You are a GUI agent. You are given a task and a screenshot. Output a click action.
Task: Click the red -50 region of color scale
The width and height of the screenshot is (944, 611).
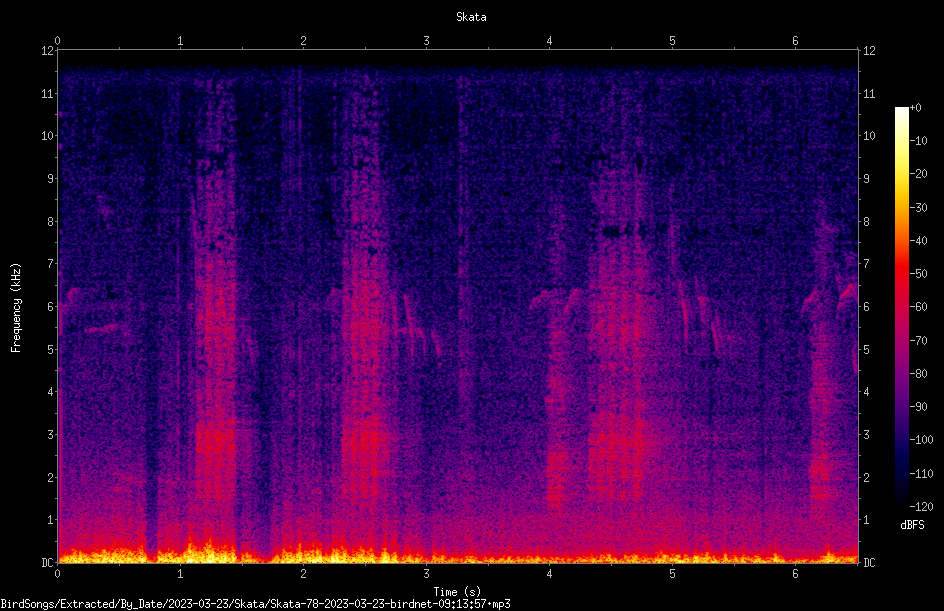(901, 274)
